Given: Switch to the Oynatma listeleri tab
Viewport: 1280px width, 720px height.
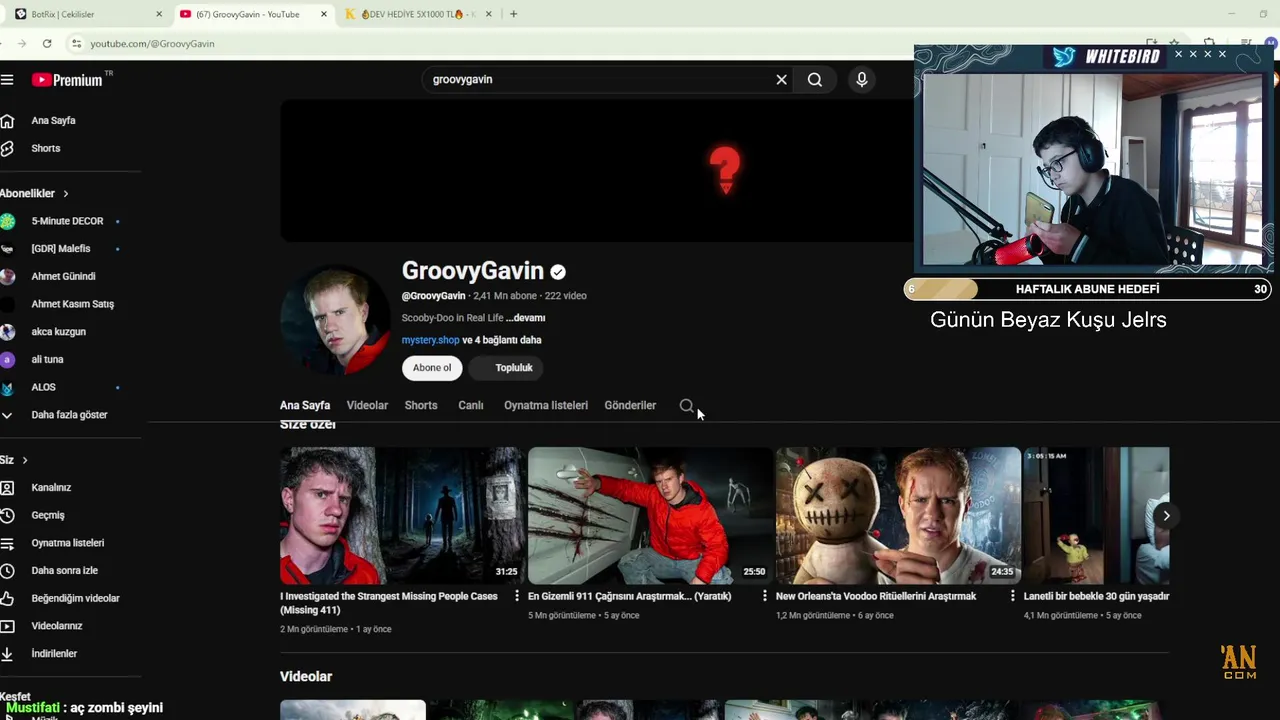Looking at the screenshot, I should click(546, 406).
